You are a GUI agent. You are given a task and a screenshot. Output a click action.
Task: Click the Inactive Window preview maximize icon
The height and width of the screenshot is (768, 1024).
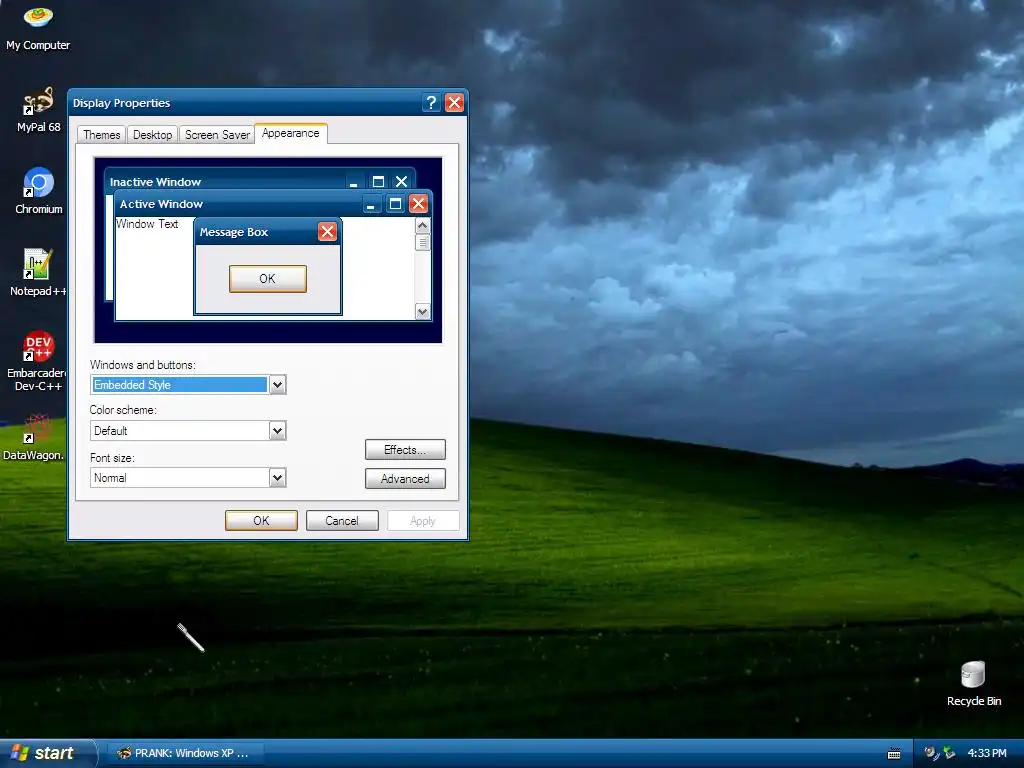378,182
